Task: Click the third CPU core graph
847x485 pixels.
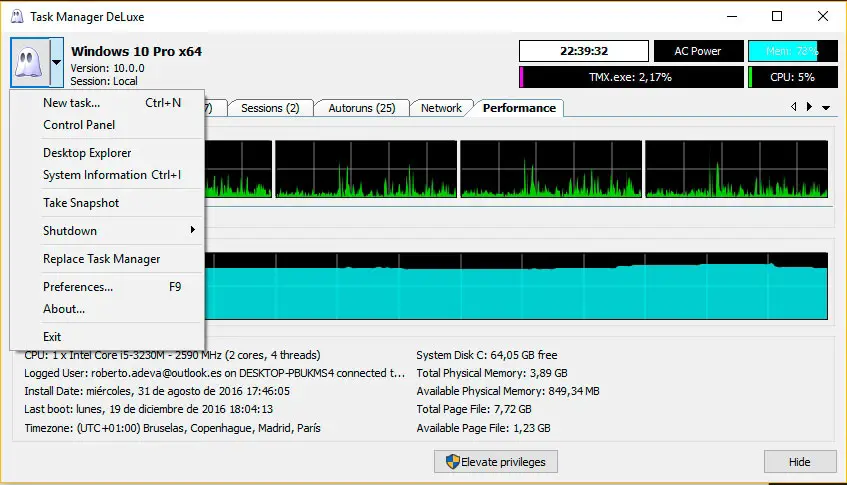Action: 551,169
